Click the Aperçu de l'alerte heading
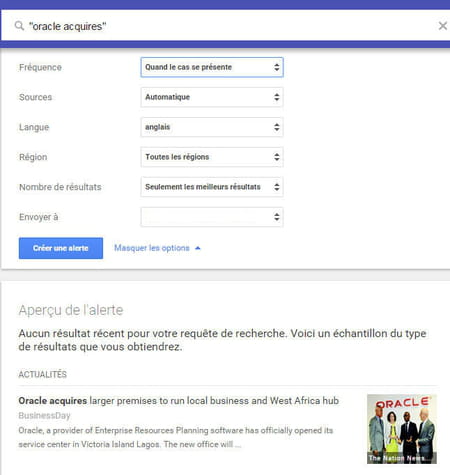The image size is (450, 475). tap(71, 310)
